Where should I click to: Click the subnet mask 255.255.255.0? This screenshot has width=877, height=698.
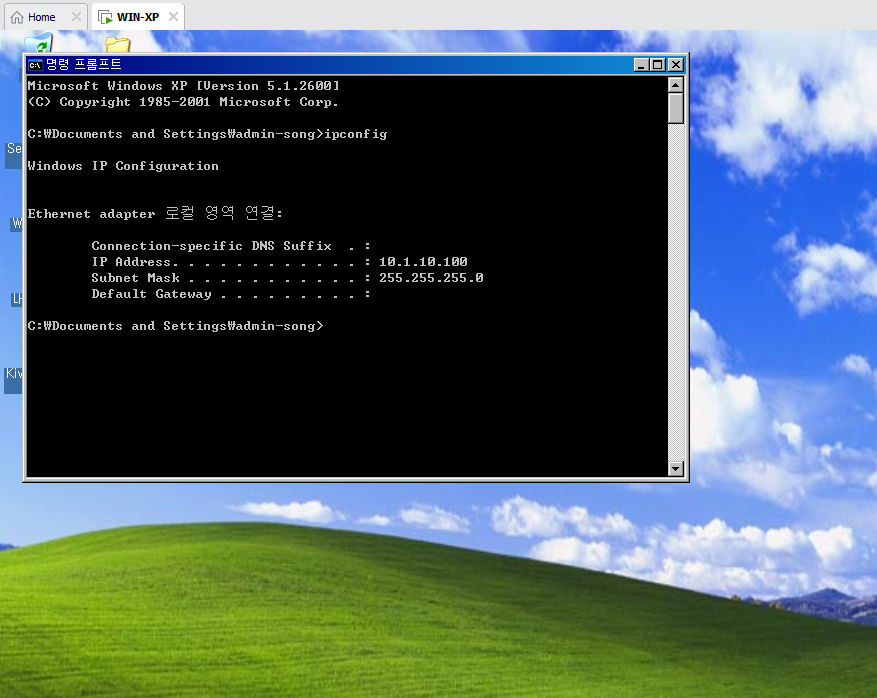431,278
